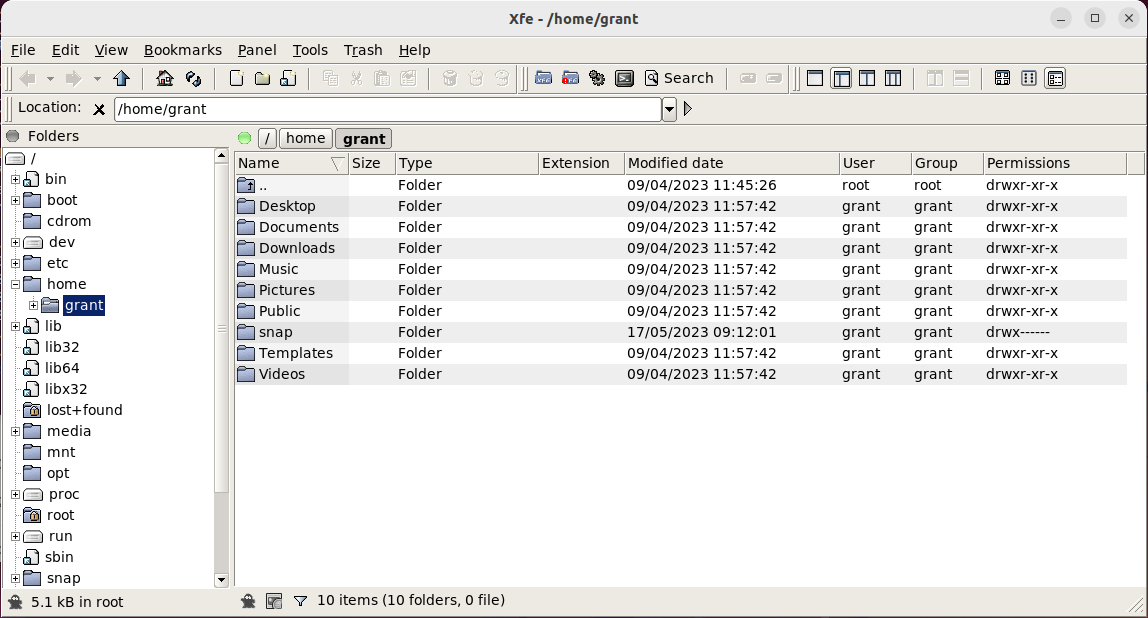This screenshot has width=1148, height=618.
Task: Select the home segment in the path bar
Action: (305, 138)
